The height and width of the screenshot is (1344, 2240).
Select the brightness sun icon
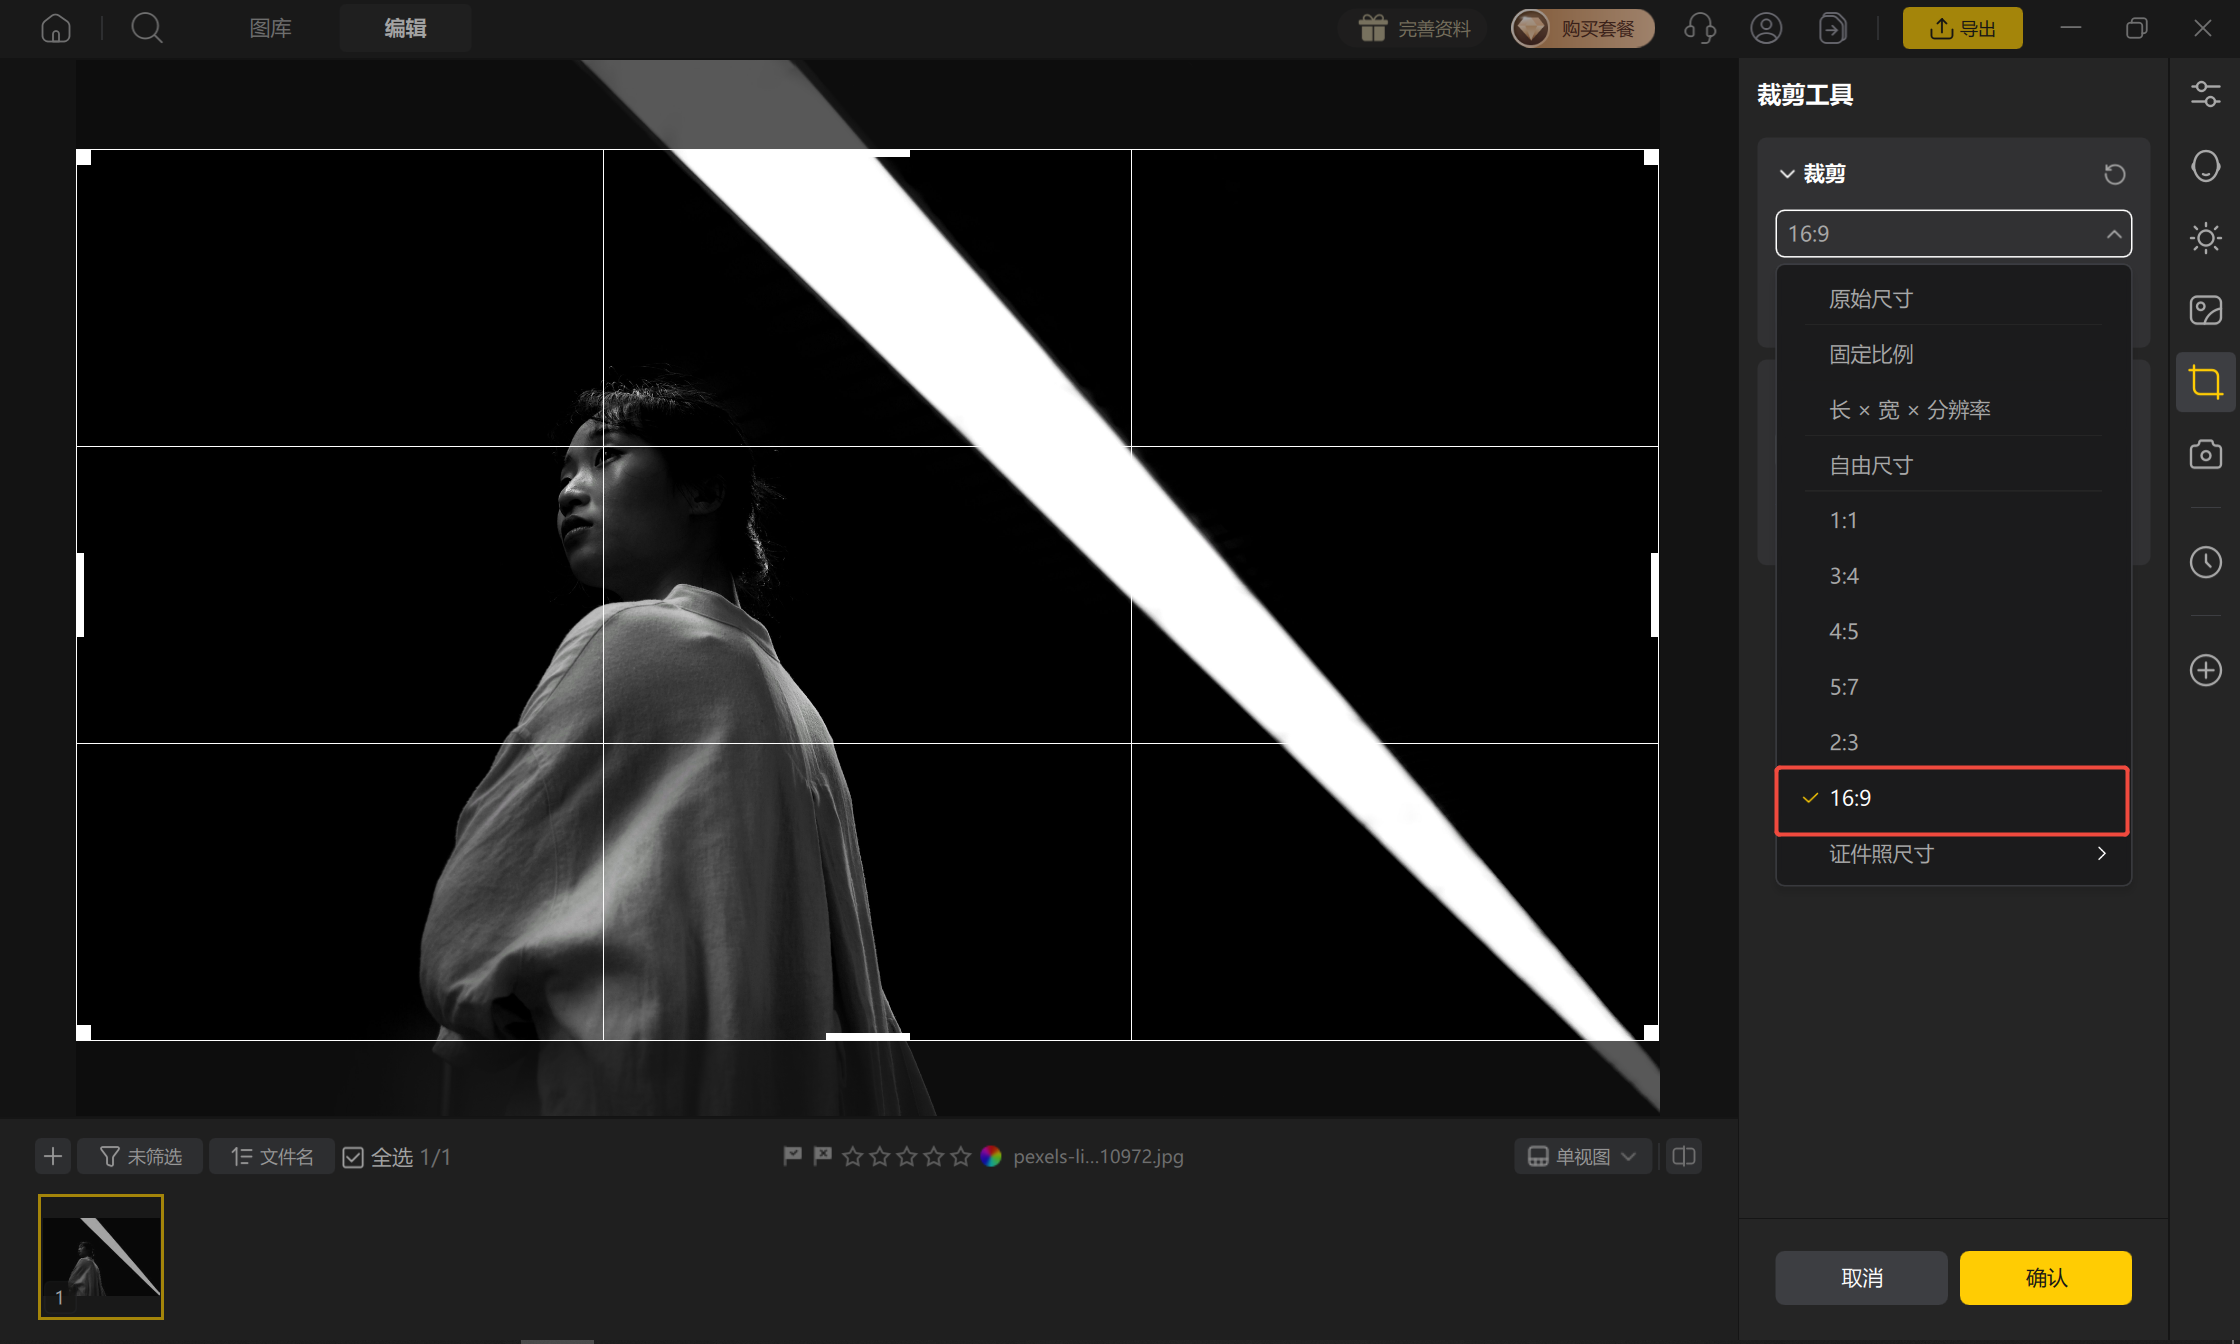point(2205,238)
